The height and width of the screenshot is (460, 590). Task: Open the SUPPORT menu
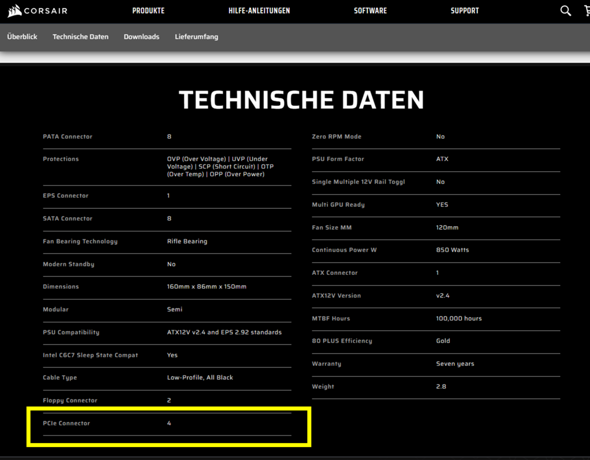point(465,11)
